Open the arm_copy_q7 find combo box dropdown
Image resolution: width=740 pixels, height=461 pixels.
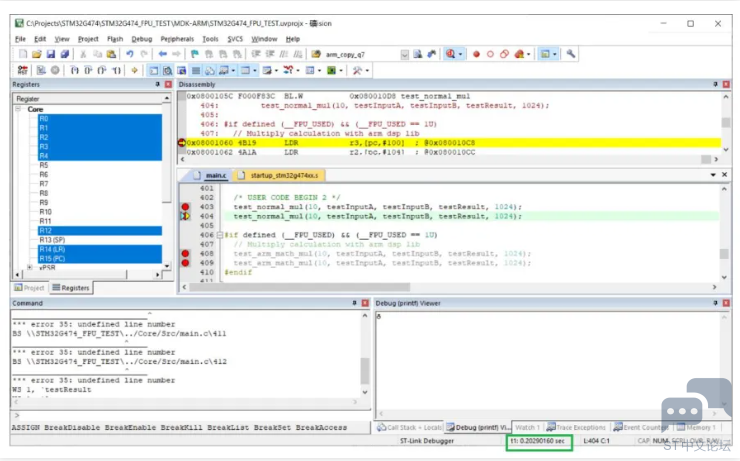tap(404, 55)
